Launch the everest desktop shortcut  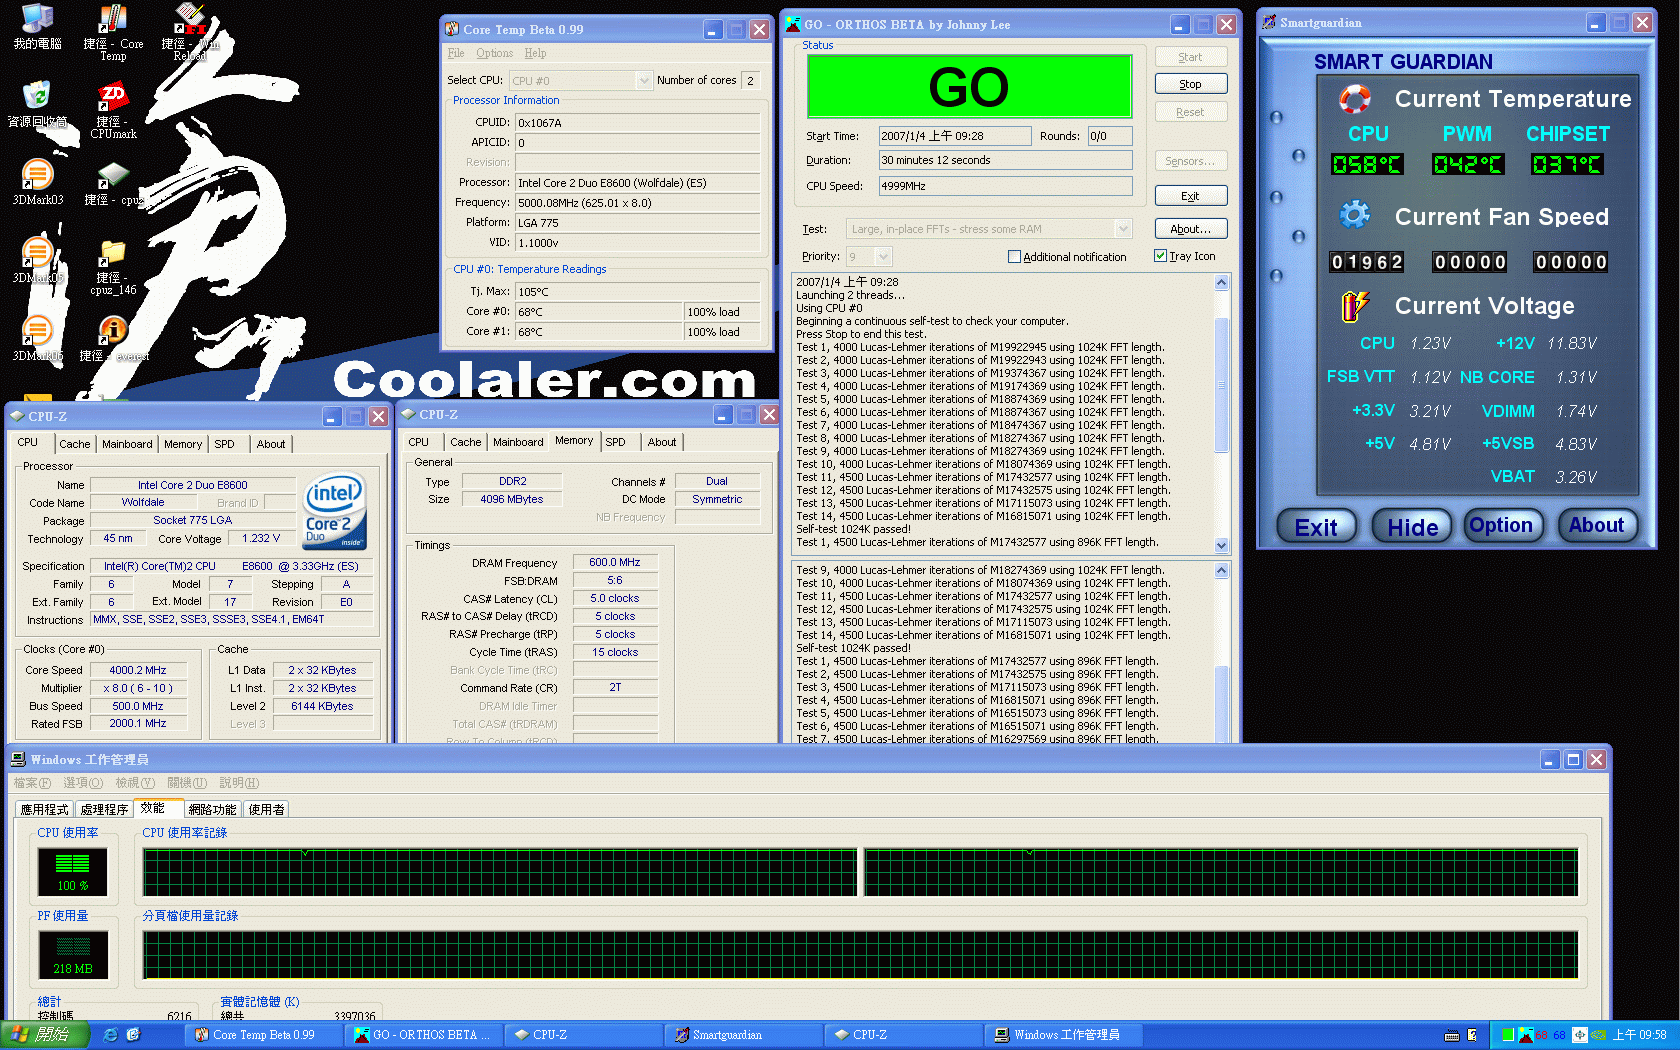tap(113, 338)
